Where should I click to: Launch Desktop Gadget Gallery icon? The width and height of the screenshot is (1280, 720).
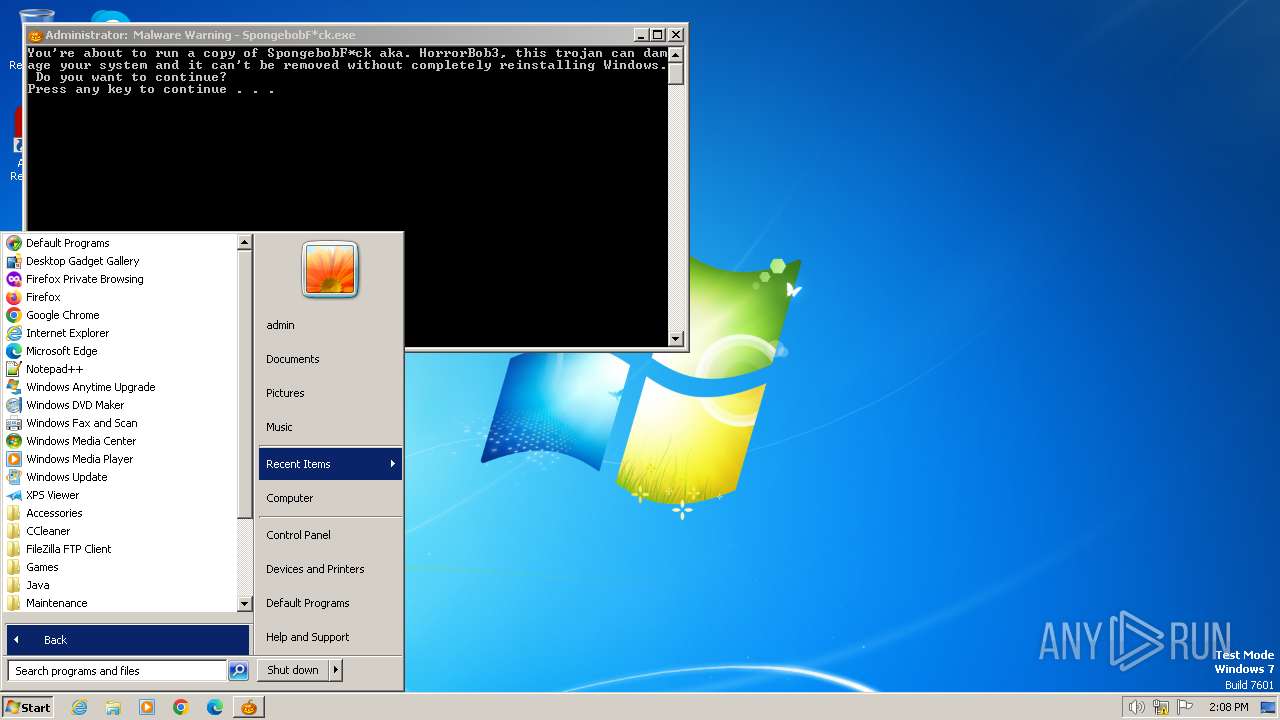[x=14, y=261]
